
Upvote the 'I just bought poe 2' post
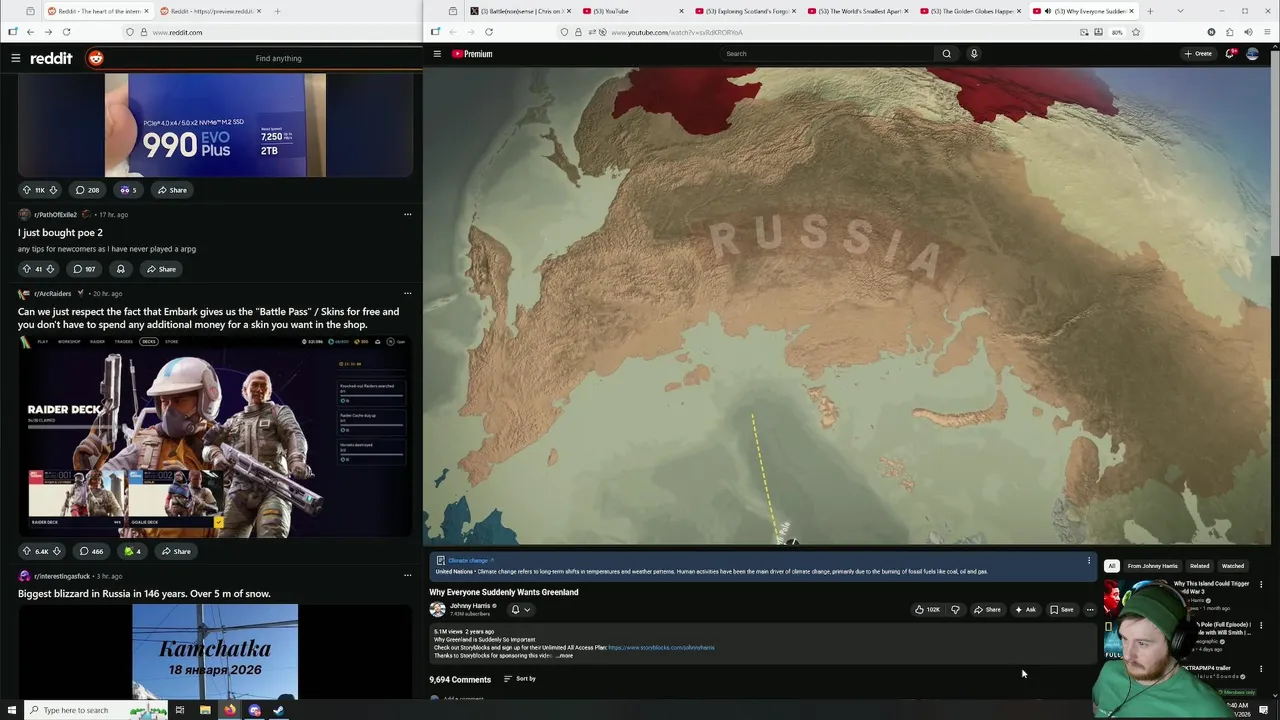tap(27, 269)
